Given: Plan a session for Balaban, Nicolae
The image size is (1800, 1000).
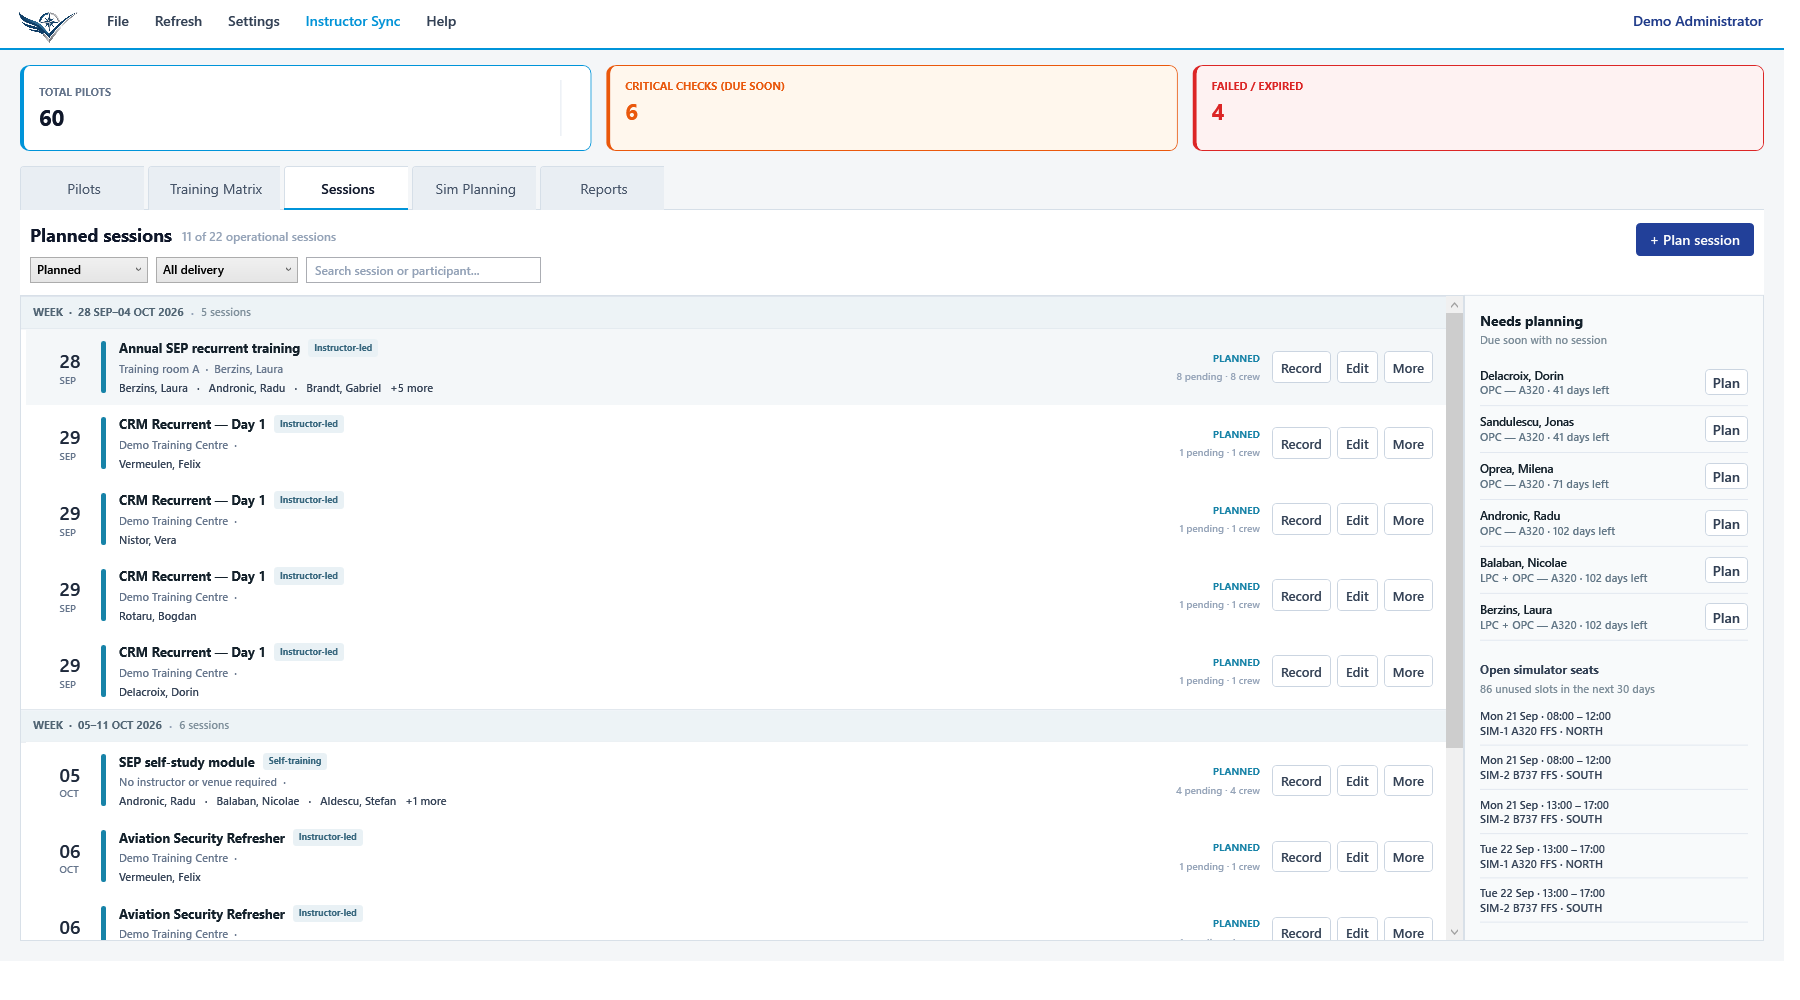Looking at the screenshot, I should click(1726, 571).
